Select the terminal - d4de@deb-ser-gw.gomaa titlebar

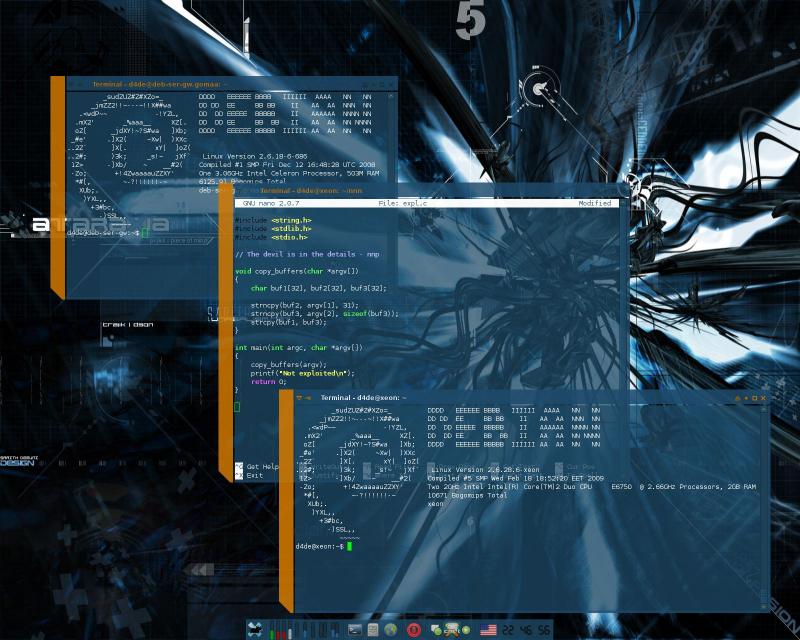coord(155,83)
